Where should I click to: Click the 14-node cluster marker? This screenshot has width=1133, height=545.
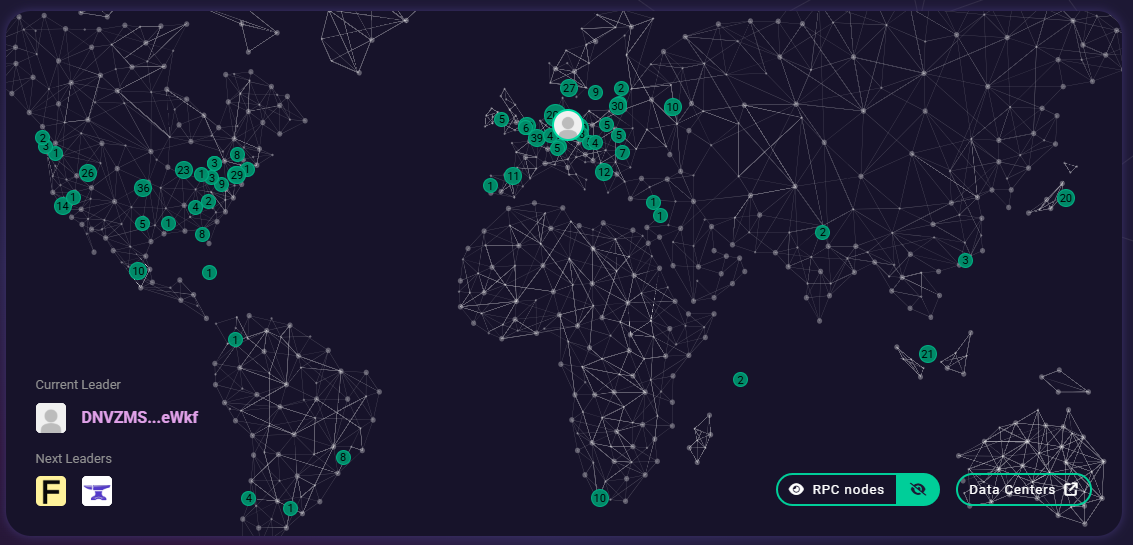[63, 206]
